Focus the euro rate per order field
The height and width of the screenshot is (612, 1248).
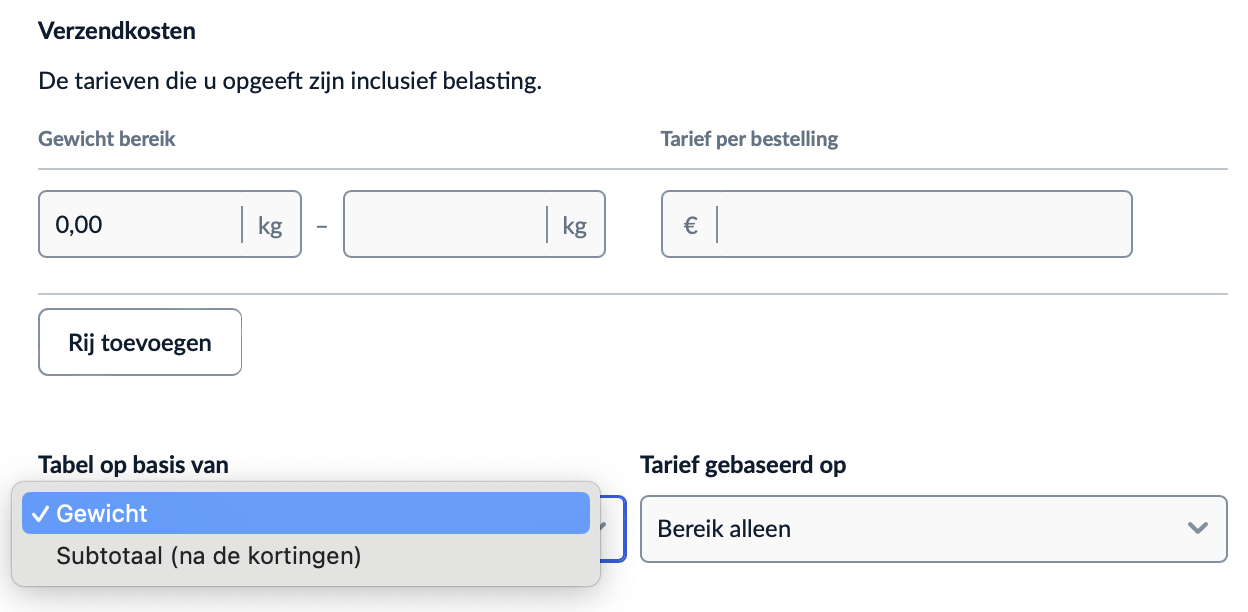pos(920,225)
